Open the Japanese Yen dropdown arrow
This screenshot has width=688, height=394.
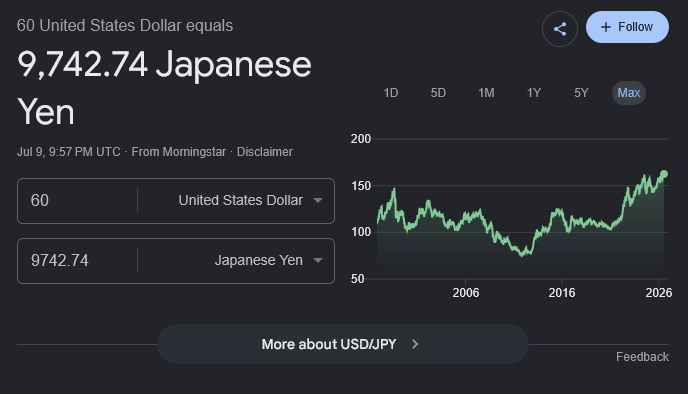[318, 260]
